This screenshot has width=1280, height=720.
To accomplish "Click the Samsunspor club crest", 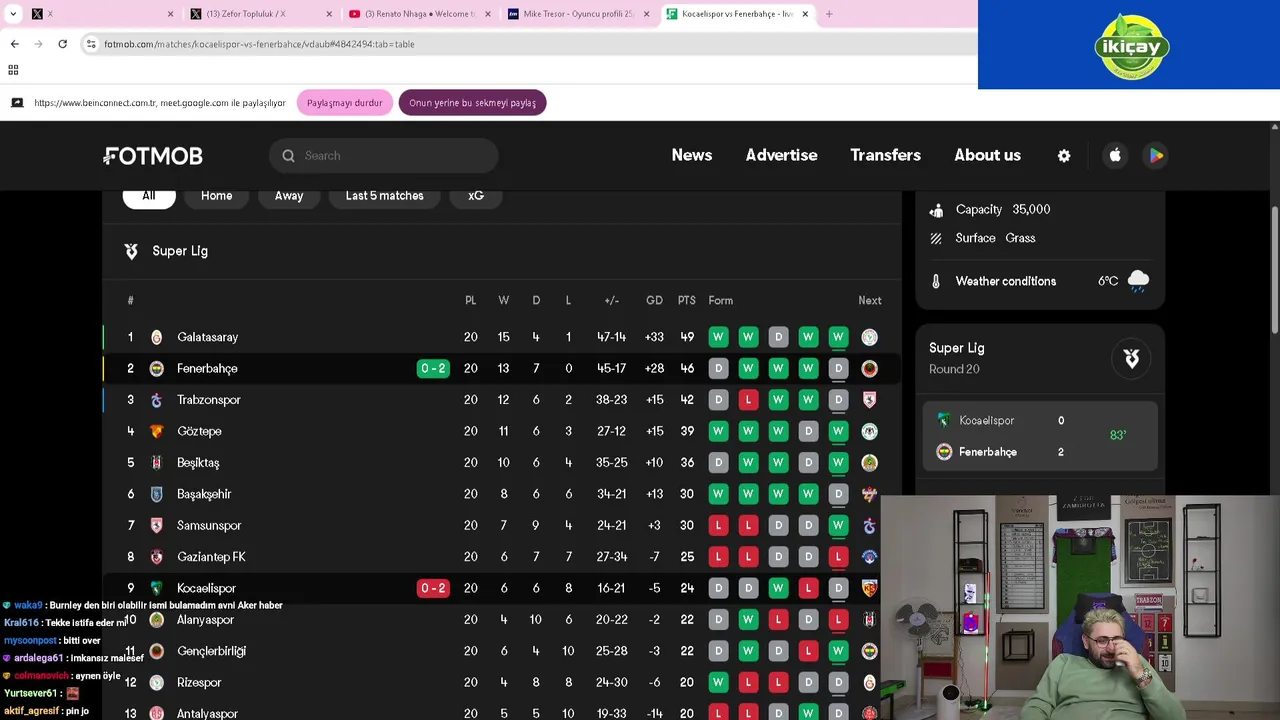I will click(156, 526).
